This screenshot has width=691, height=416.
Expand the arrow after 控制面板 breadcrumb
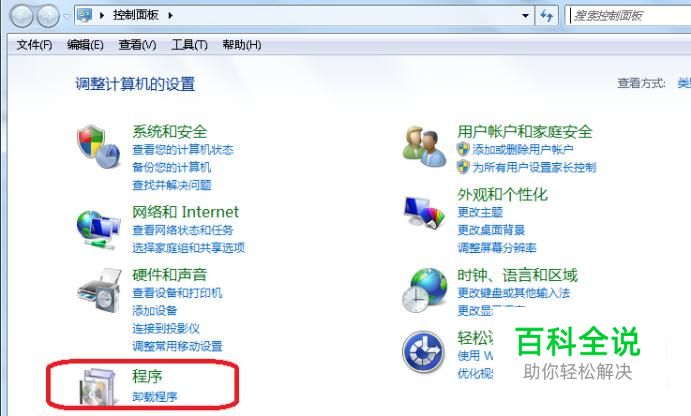click(x=171, y=15)
